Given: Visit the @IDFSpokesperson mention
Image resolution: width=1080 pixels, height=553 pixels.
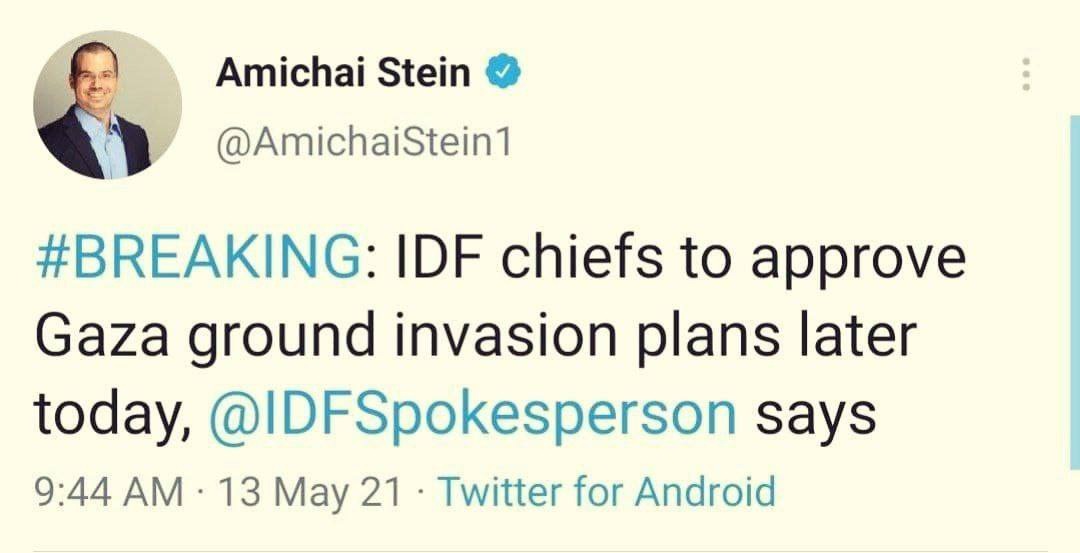Looking at the screenshot, I should [x=474, y=410].
